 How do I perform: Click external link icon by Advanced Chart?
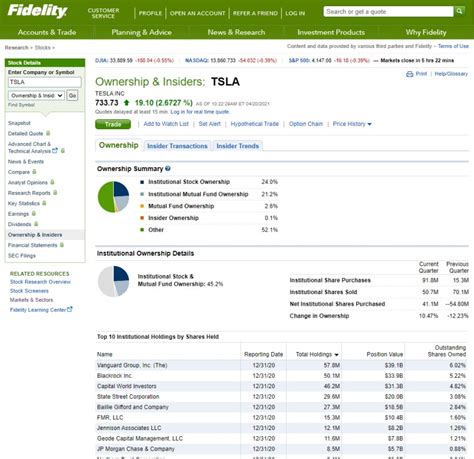coord(55,151)
